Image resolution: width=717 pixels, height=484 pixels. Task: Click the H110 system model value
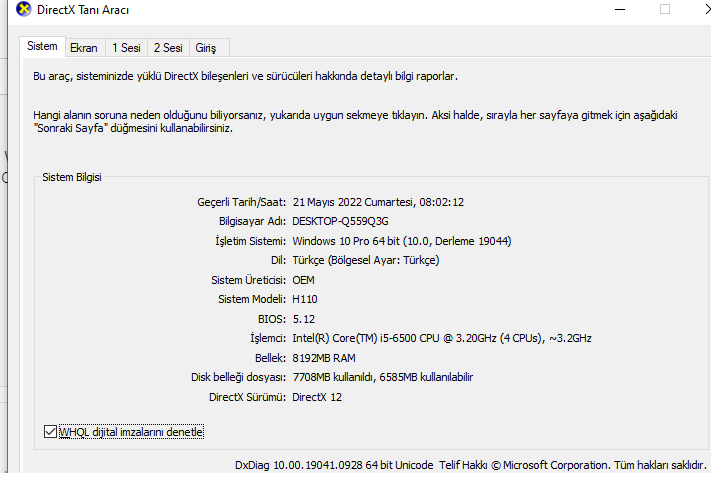click(305, 299)
